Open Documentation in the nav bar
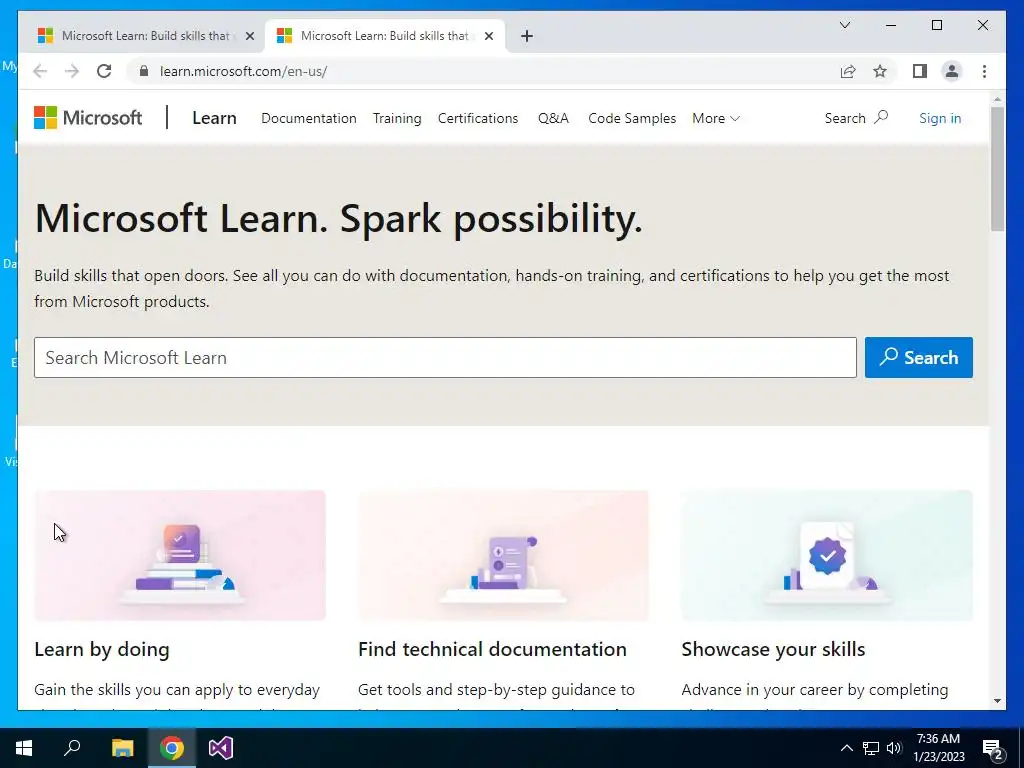 309,118
